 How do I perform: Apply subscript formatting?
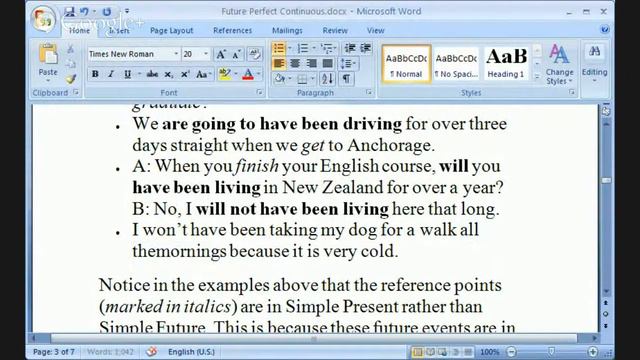coord(168,74)
